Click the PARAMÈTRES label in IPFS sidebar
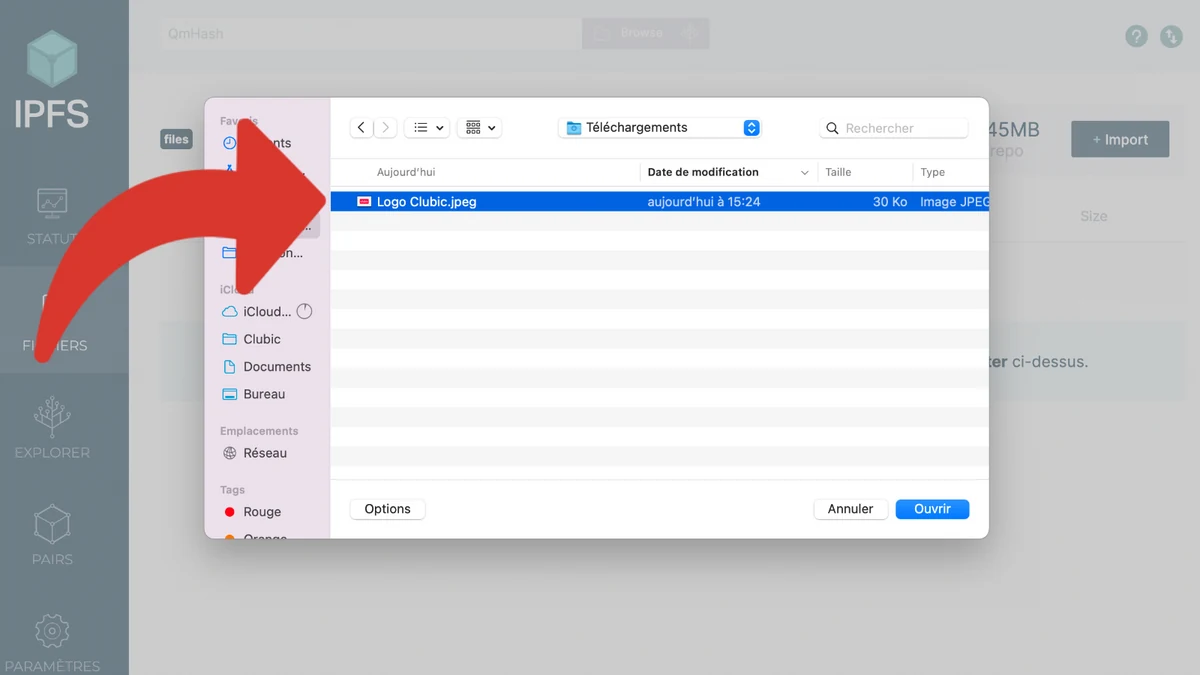 pyautogui.click(x=52, y=667)
